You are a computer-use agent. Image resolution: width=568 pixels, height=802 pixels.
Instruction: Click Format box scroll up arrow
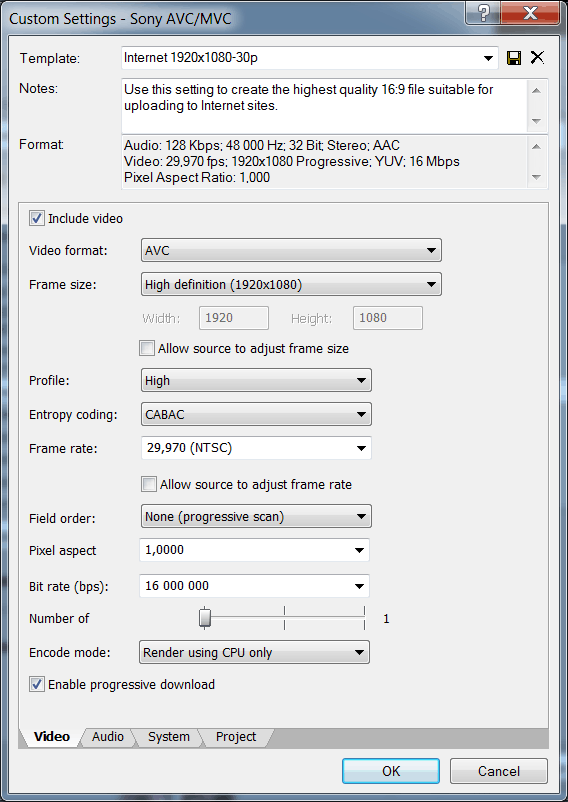point(536,146)
